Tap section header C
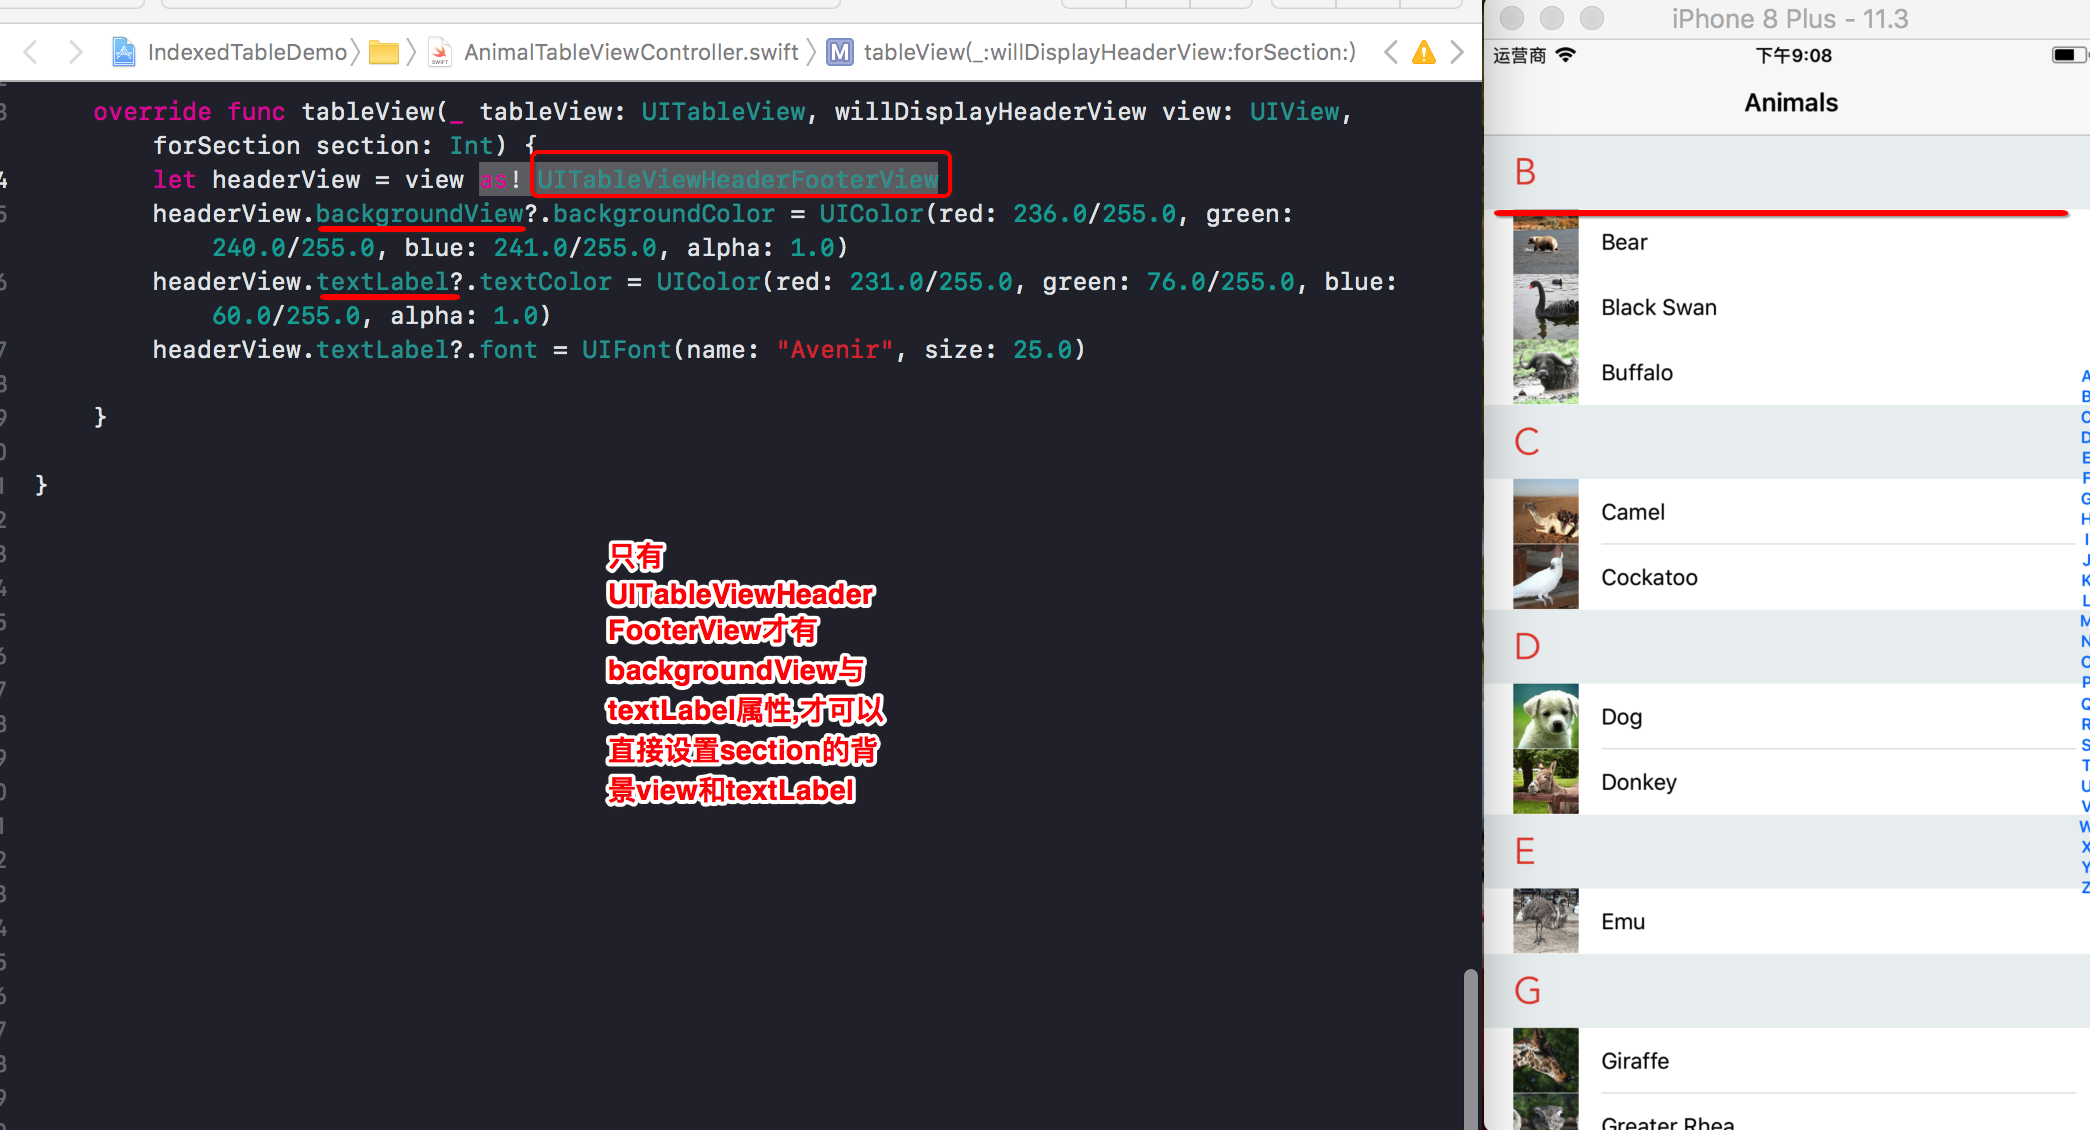 (x=1786, y=442)
